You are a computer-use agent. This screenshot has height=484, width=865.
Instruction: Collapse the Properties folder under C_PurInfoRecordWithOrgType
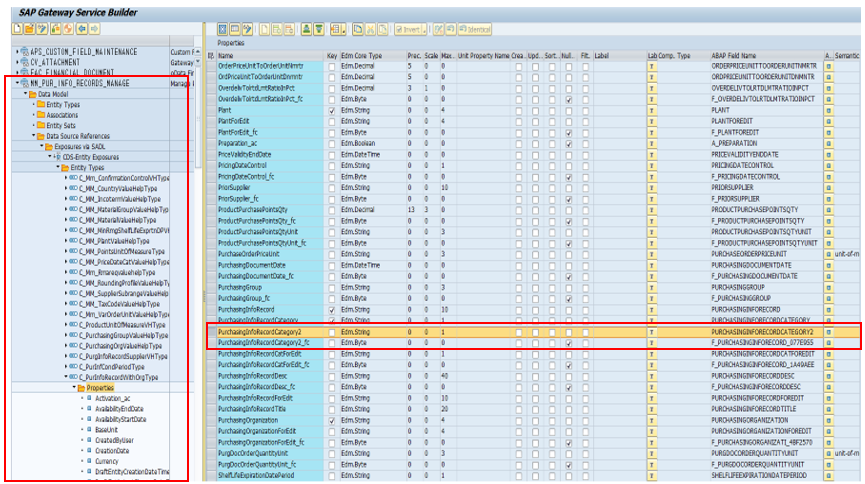point(74,387)
